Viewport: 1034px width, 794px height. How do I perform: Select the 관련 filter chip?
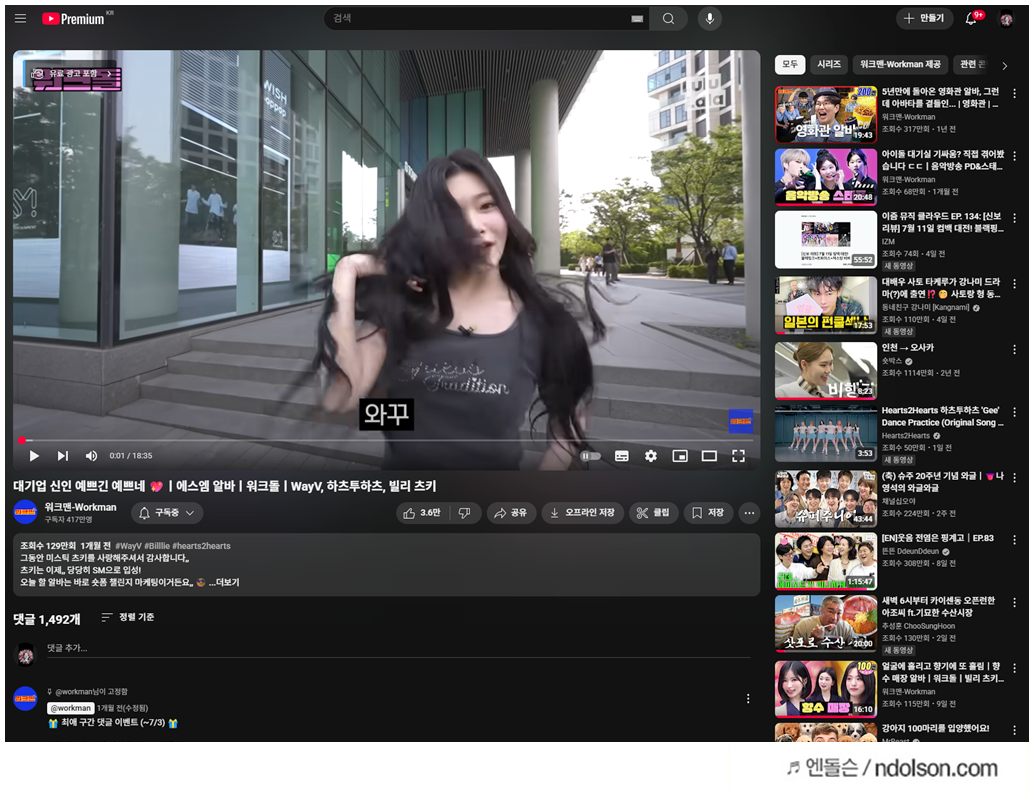[x=973, y=64]
